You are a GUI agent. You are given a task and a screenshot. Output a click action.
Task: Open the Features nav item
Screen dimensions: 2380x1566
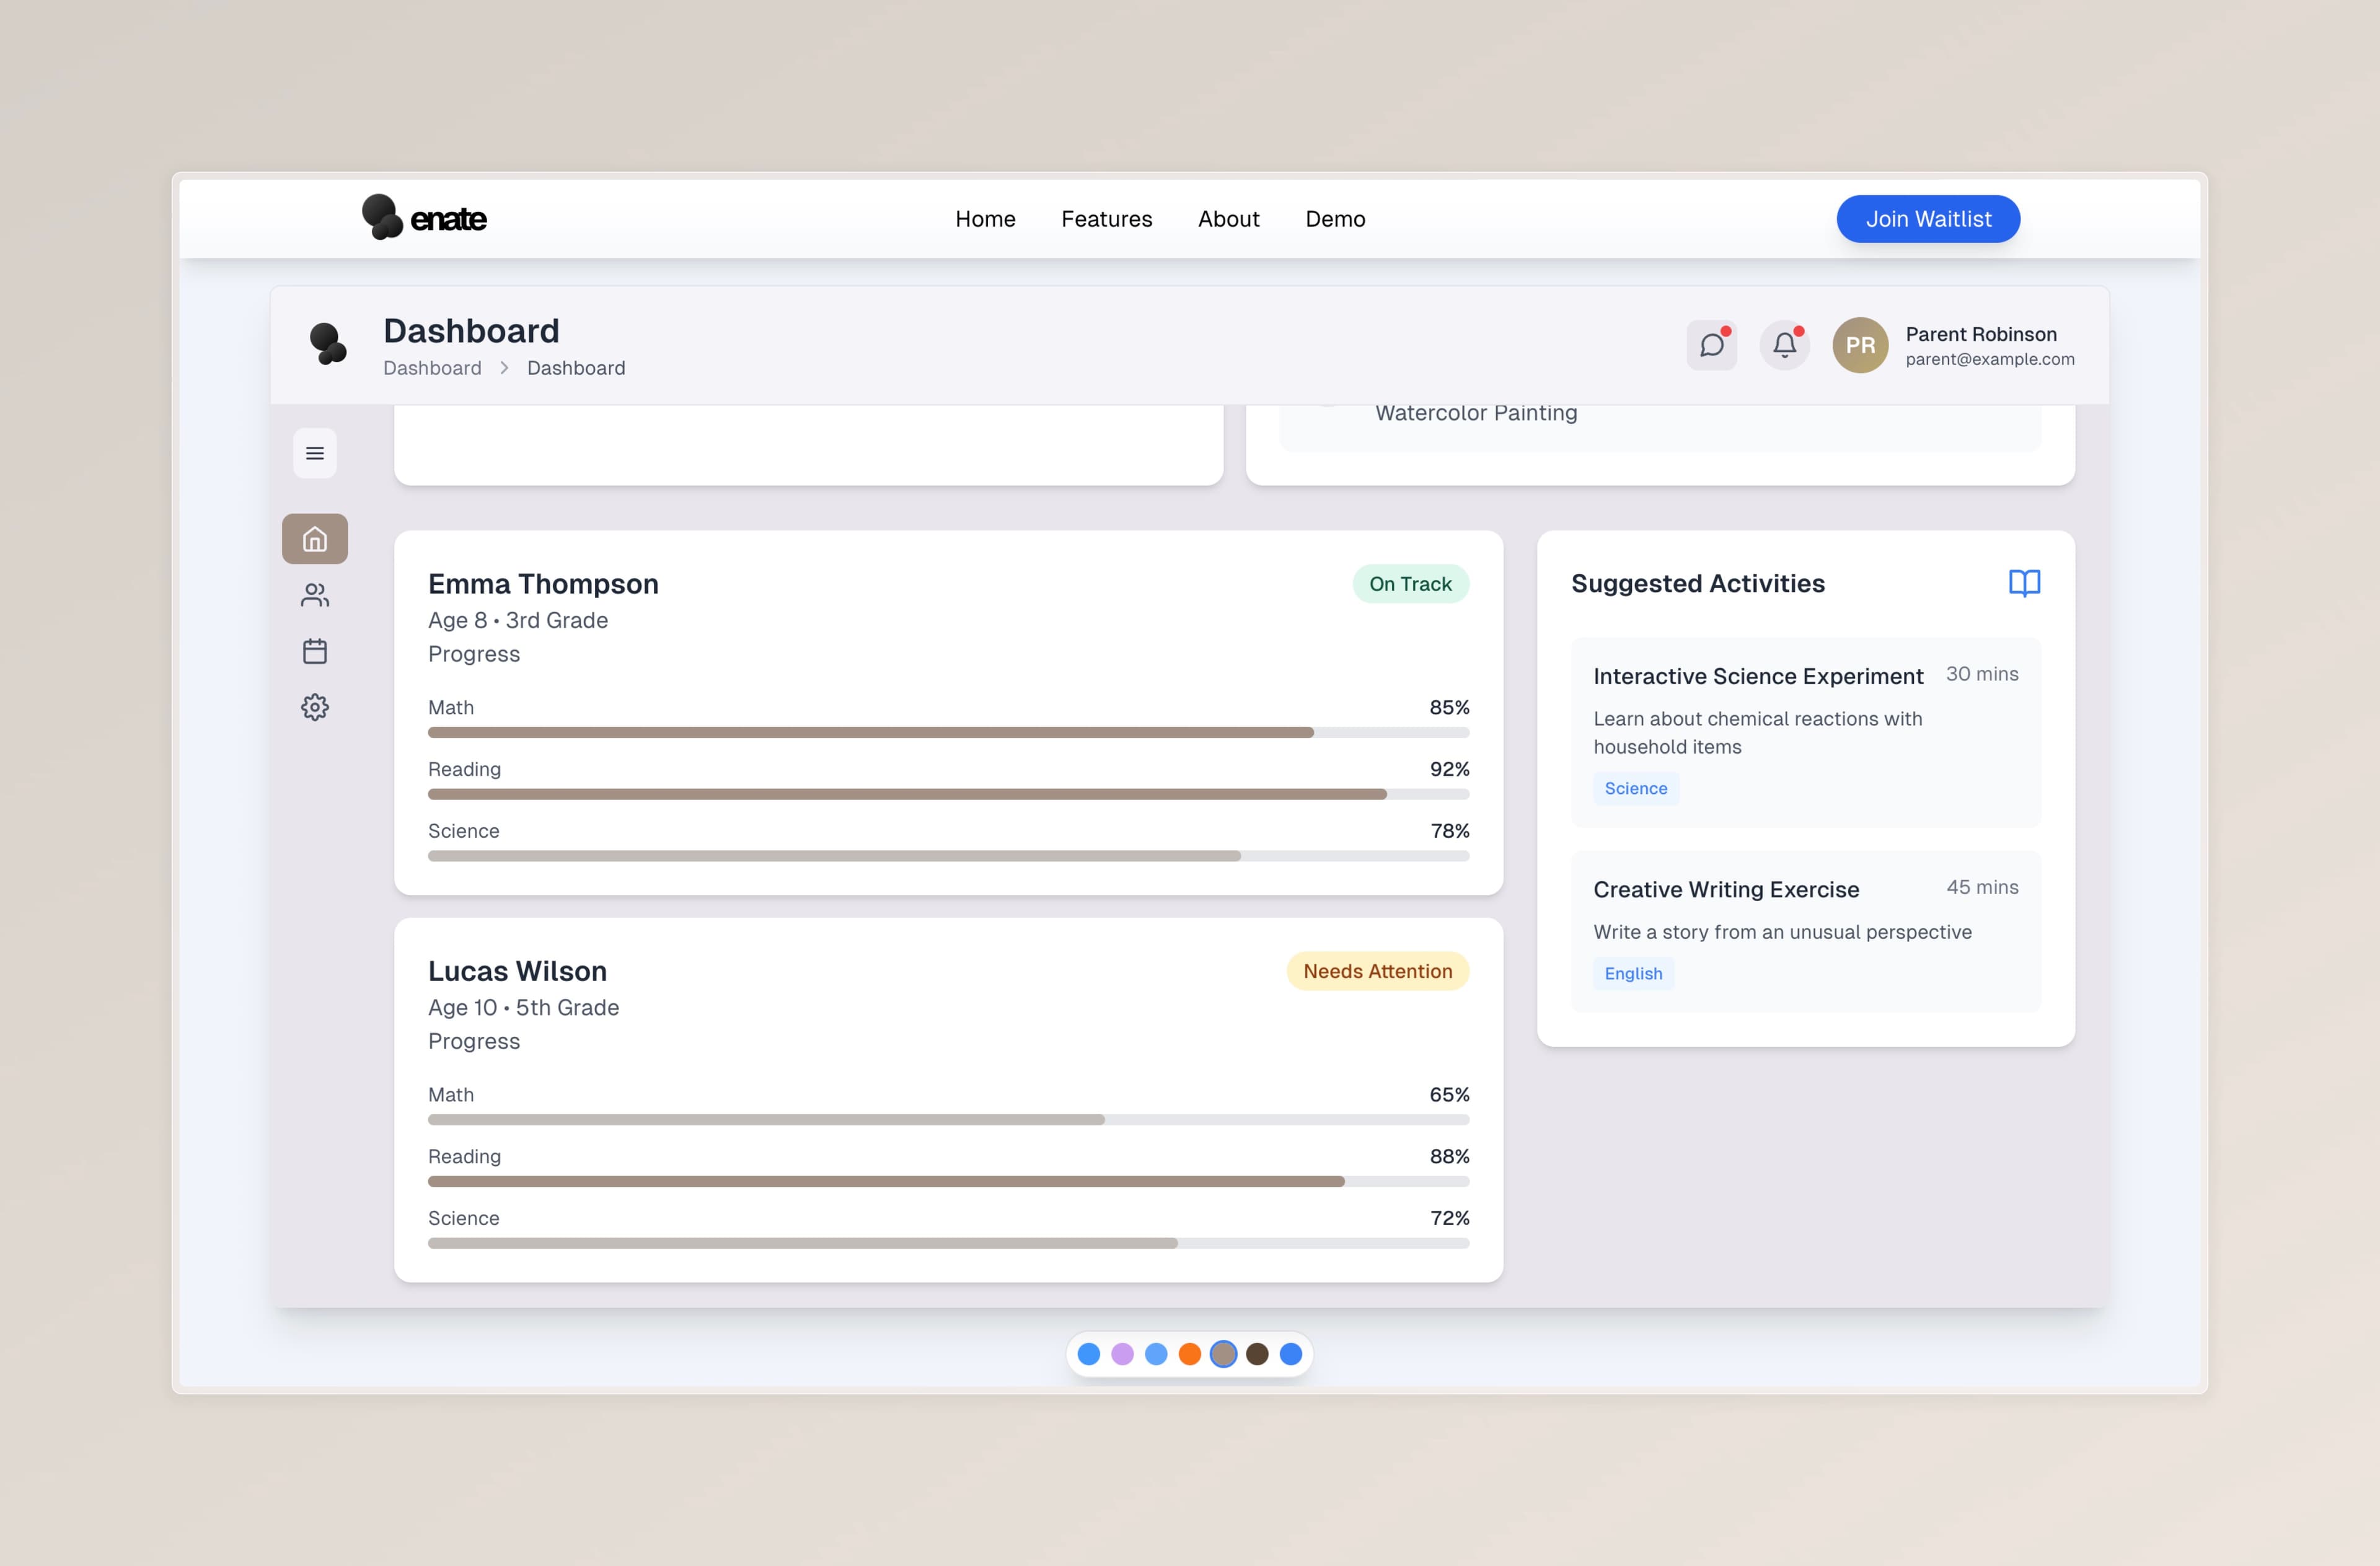click(x=1107, y=219)
